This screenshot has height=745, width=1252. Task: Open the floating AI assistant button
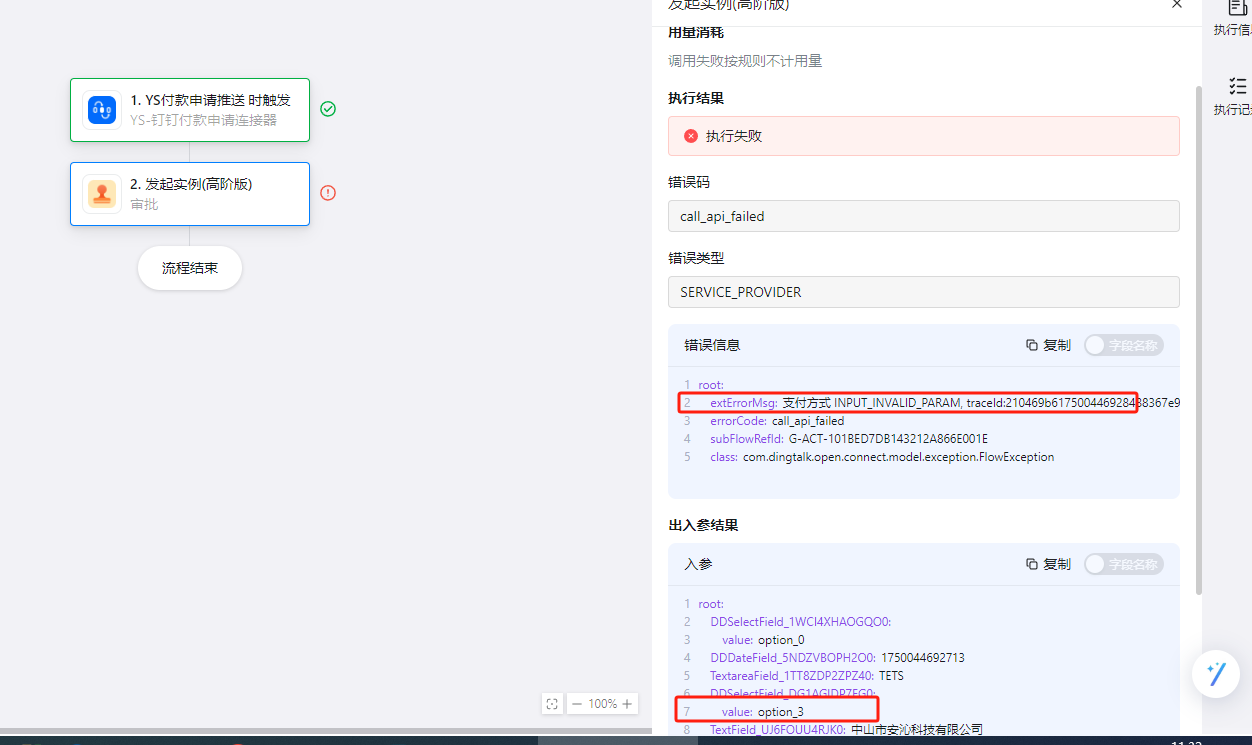(x=1216, y=674)
